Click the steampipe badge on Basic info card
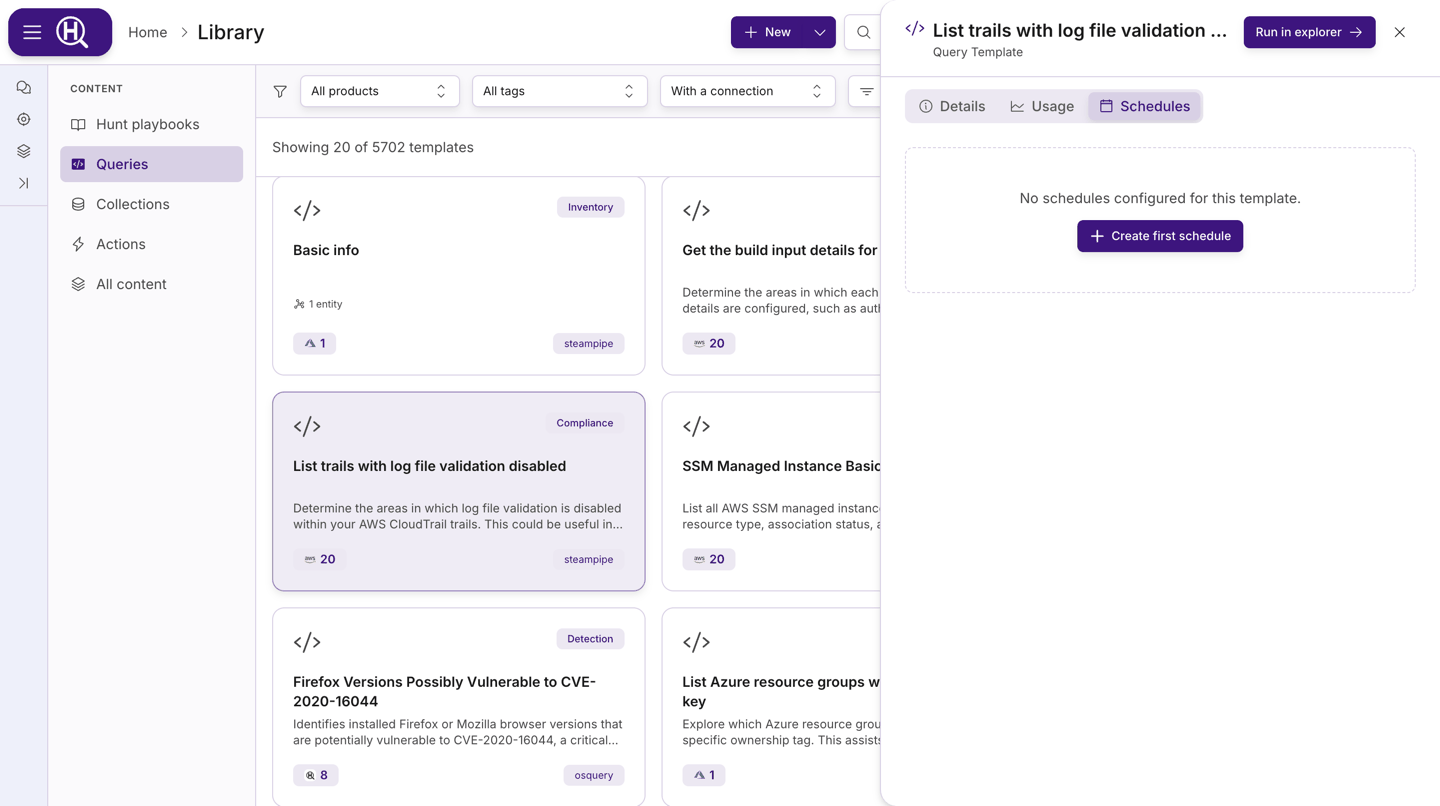The image size is (1440, 806). click(588, 343)
